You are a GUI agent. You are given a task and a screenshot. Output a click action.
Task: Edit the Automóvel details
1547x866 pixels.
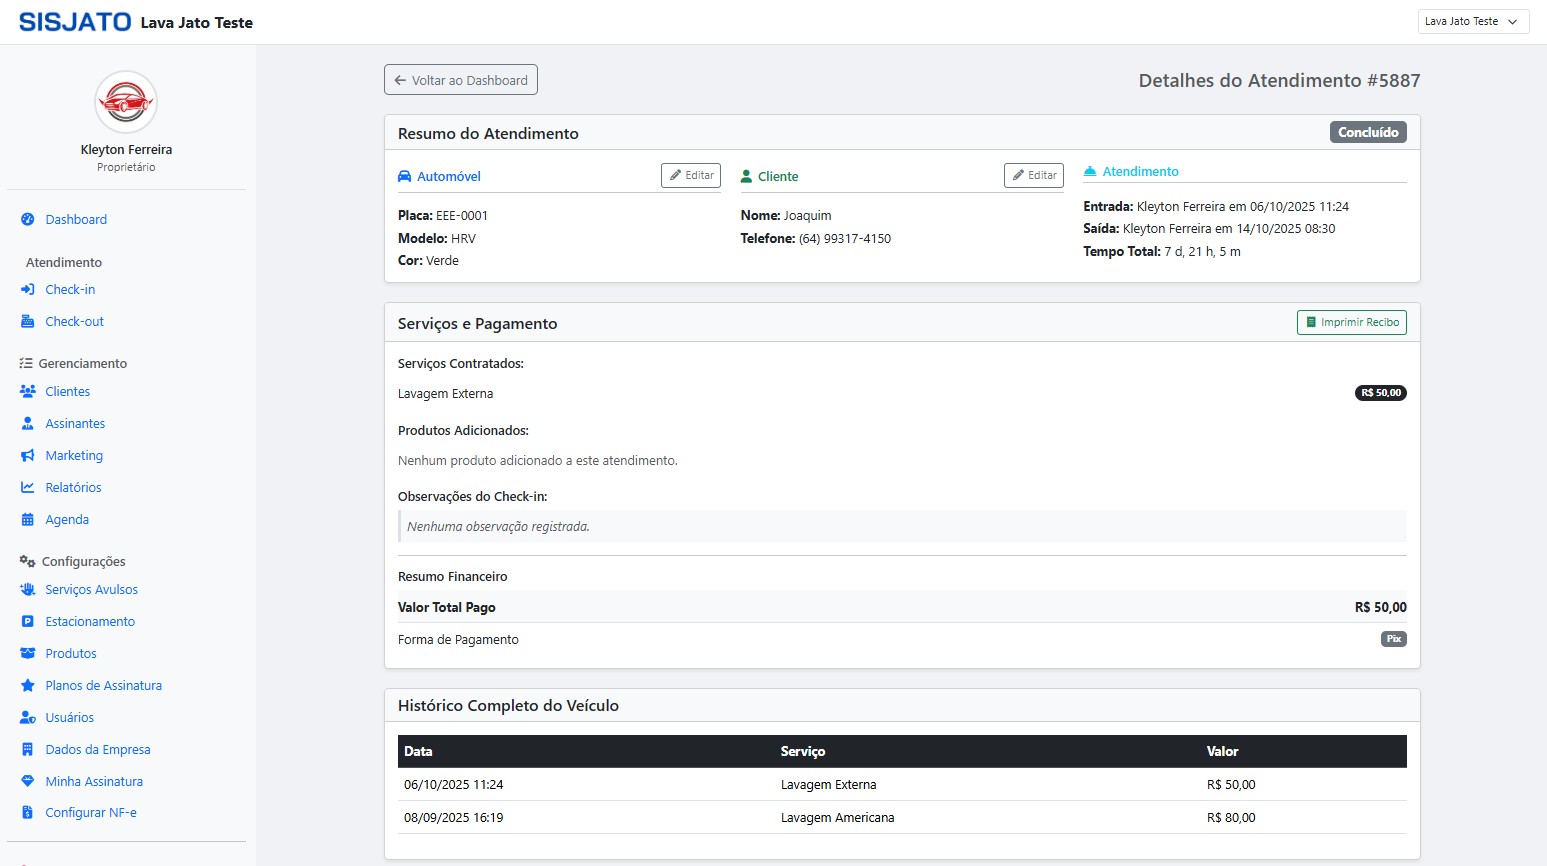[x=691, y=175]
